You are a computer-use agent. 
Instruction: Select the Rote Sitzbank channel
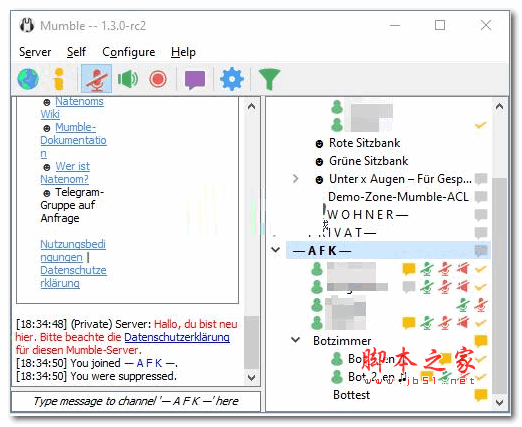(x=364, y=143)
